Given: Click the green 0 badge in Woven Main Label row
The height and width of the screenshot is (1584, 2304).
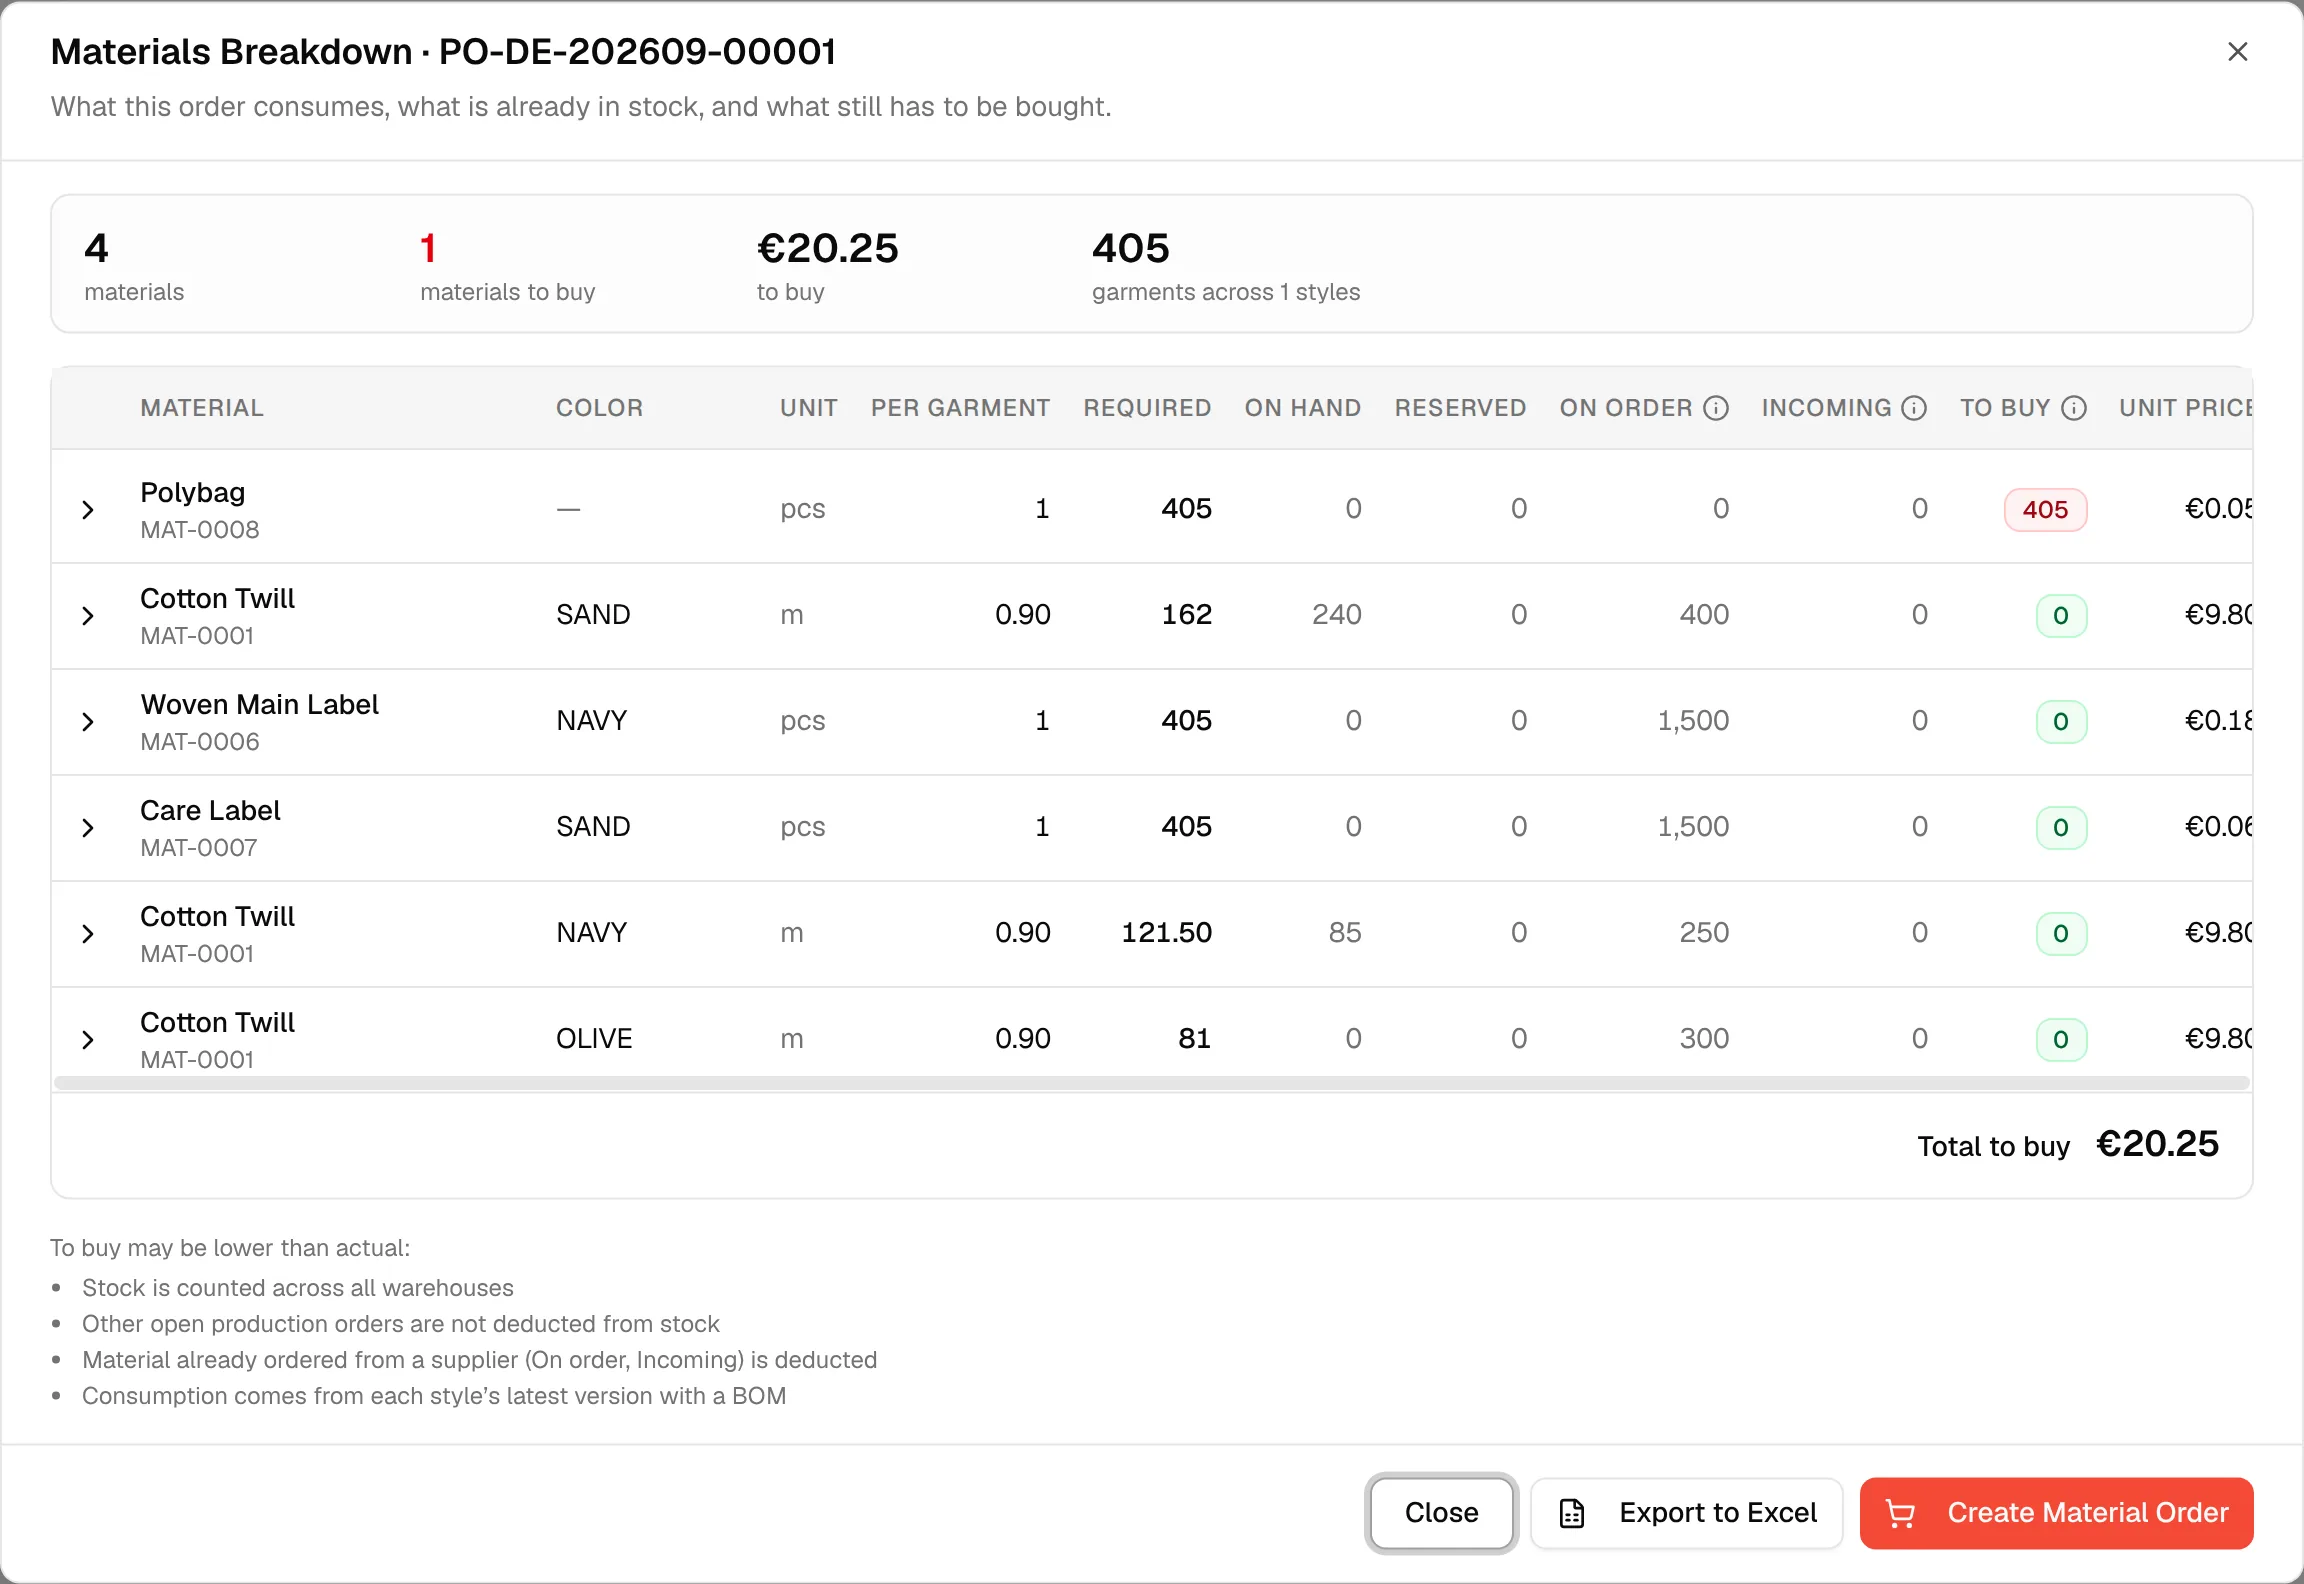Looking at the screenshot, I should 2061,722.
